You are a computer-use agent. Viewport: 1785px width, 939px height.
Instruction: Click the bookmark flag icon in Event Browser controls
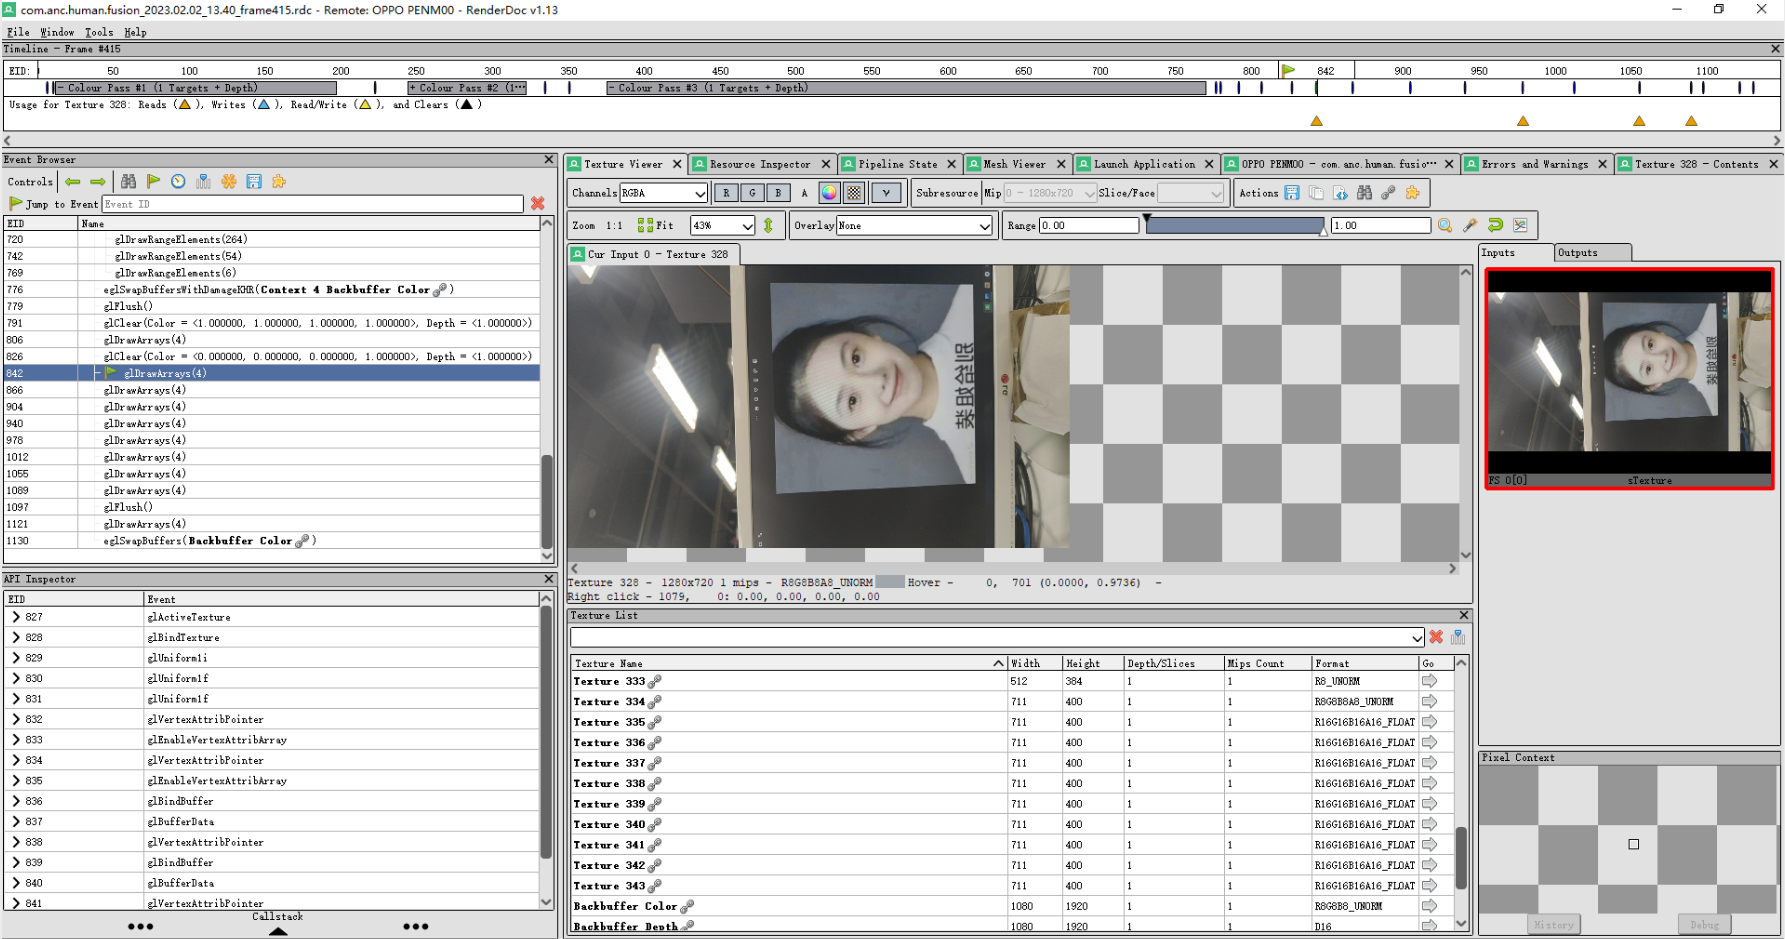click(153, 181)
